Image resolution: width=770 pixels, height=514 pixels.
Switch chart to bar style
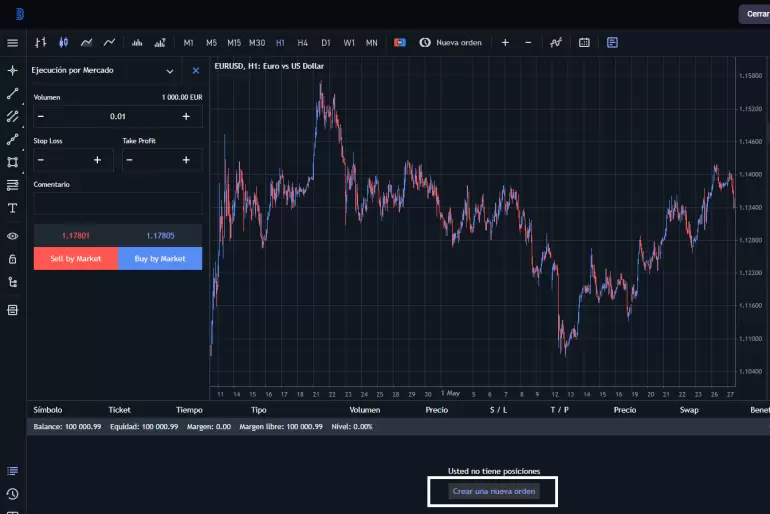point(41,43)
